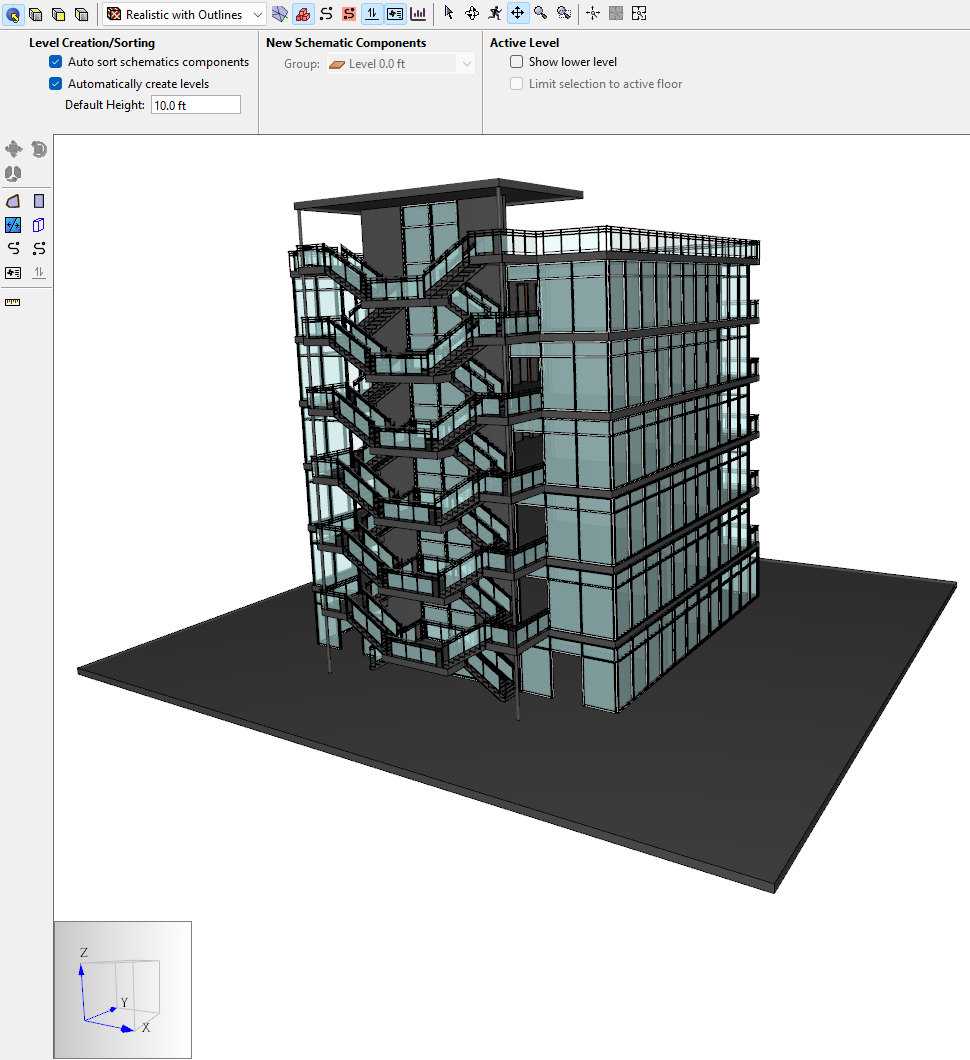The image size is (970, 1060).
Task: Click the greyed up-down arrows tool in left toolbar
Action: pyautogui.click(x=39, y=273)
